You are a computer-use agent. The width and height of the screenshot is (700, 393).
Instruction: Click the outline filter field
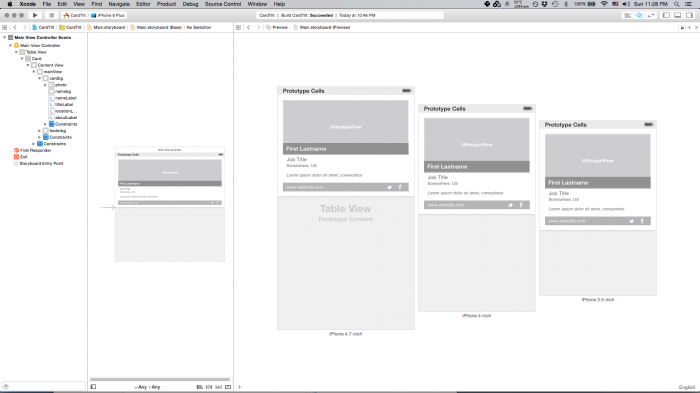pos(43,386)
